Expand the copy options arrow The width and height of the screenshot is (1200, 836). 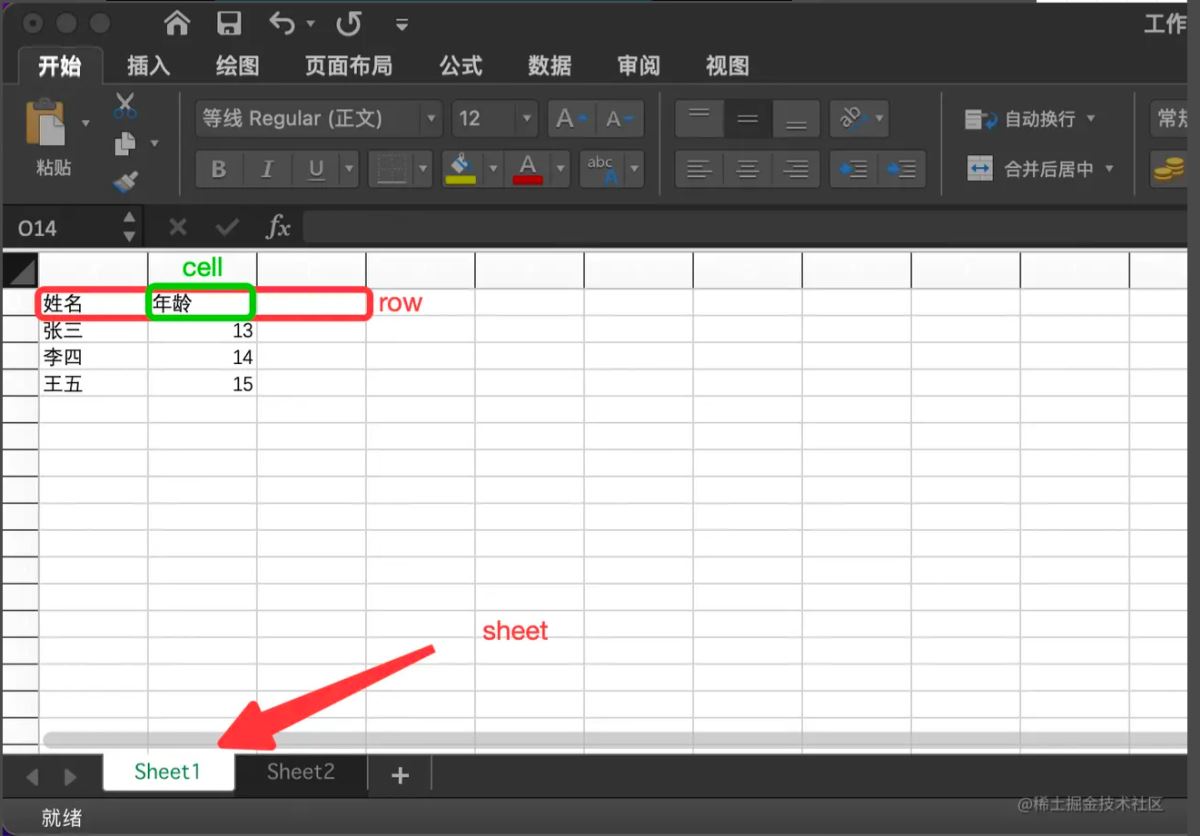point(154,144)
